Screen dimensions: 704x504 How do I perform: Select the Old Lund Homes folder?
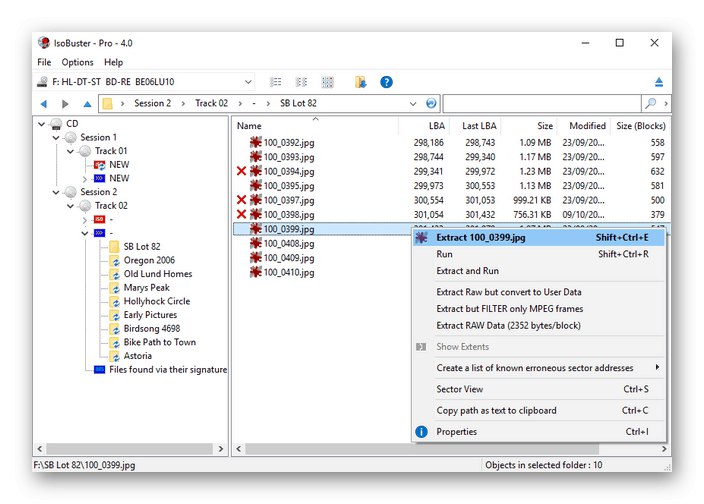[x=158, y=274]
